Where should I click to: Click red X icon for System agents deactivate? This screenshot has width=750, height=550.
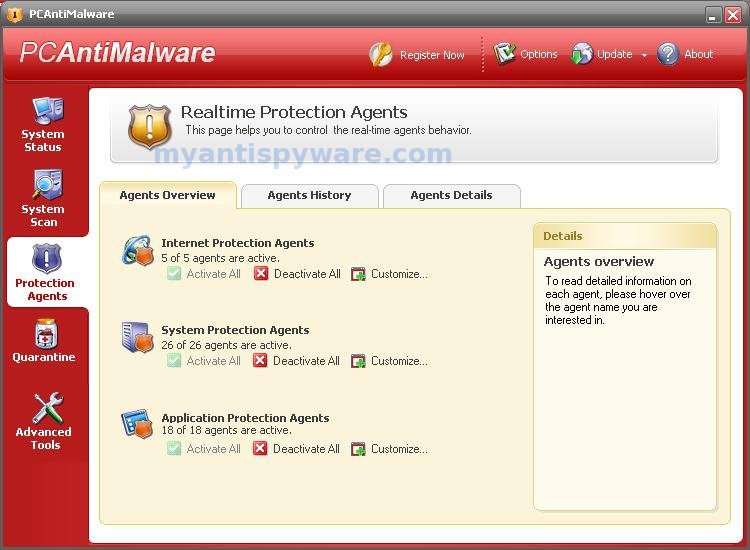pos(260,360)
